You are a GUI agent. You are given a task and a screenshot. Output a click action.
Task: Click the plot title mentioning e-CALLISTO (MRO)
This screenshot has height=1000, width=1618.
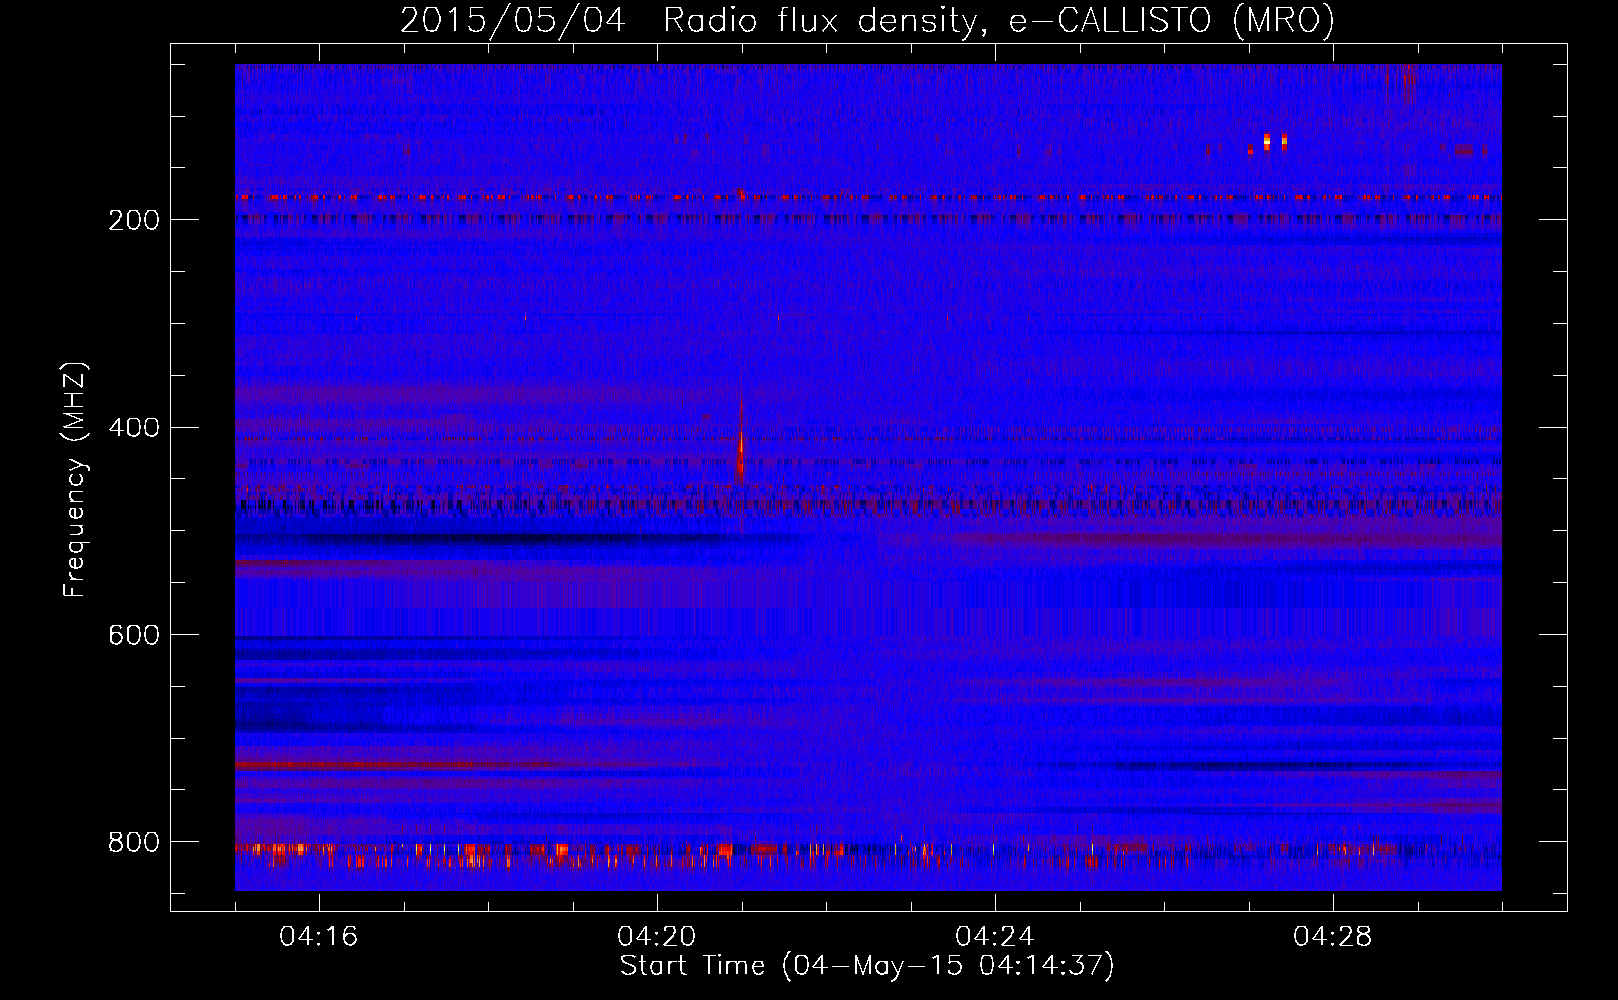867,20
